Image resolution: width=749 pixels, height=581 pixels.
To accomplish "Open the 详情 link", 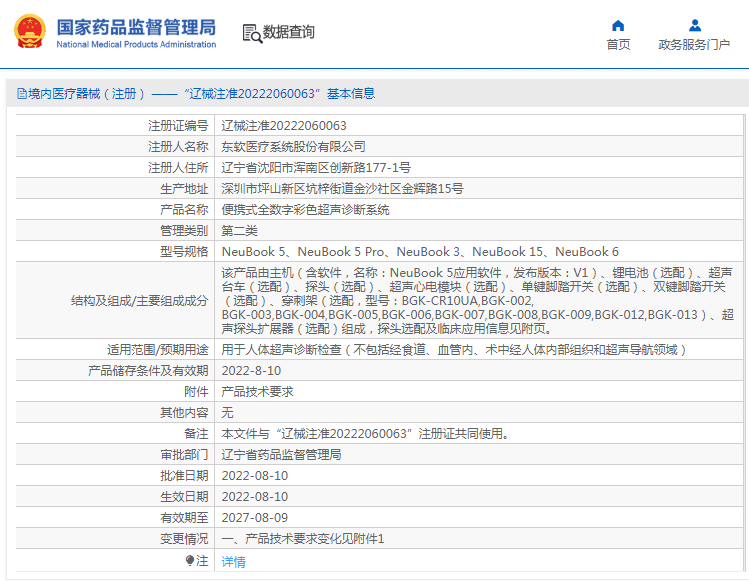I will [234, 561].
